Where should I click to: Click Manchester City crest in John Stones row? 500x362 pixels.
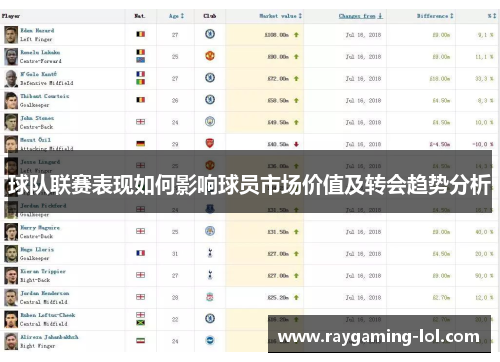pyautogui.click(x=210, y=122)
